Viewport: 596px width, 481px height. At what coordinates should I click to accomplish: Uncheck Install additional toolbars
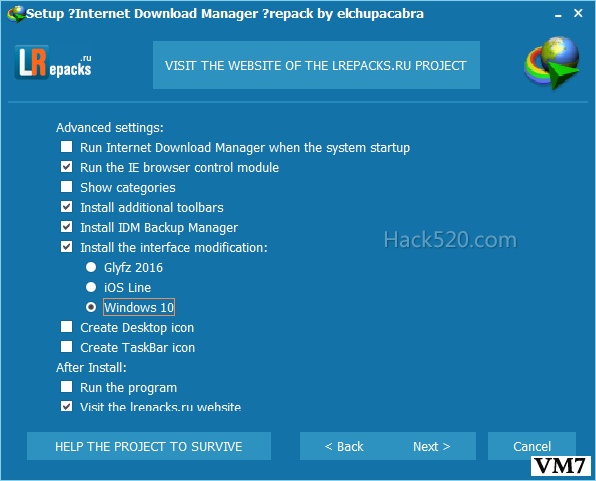pos(67,207)
